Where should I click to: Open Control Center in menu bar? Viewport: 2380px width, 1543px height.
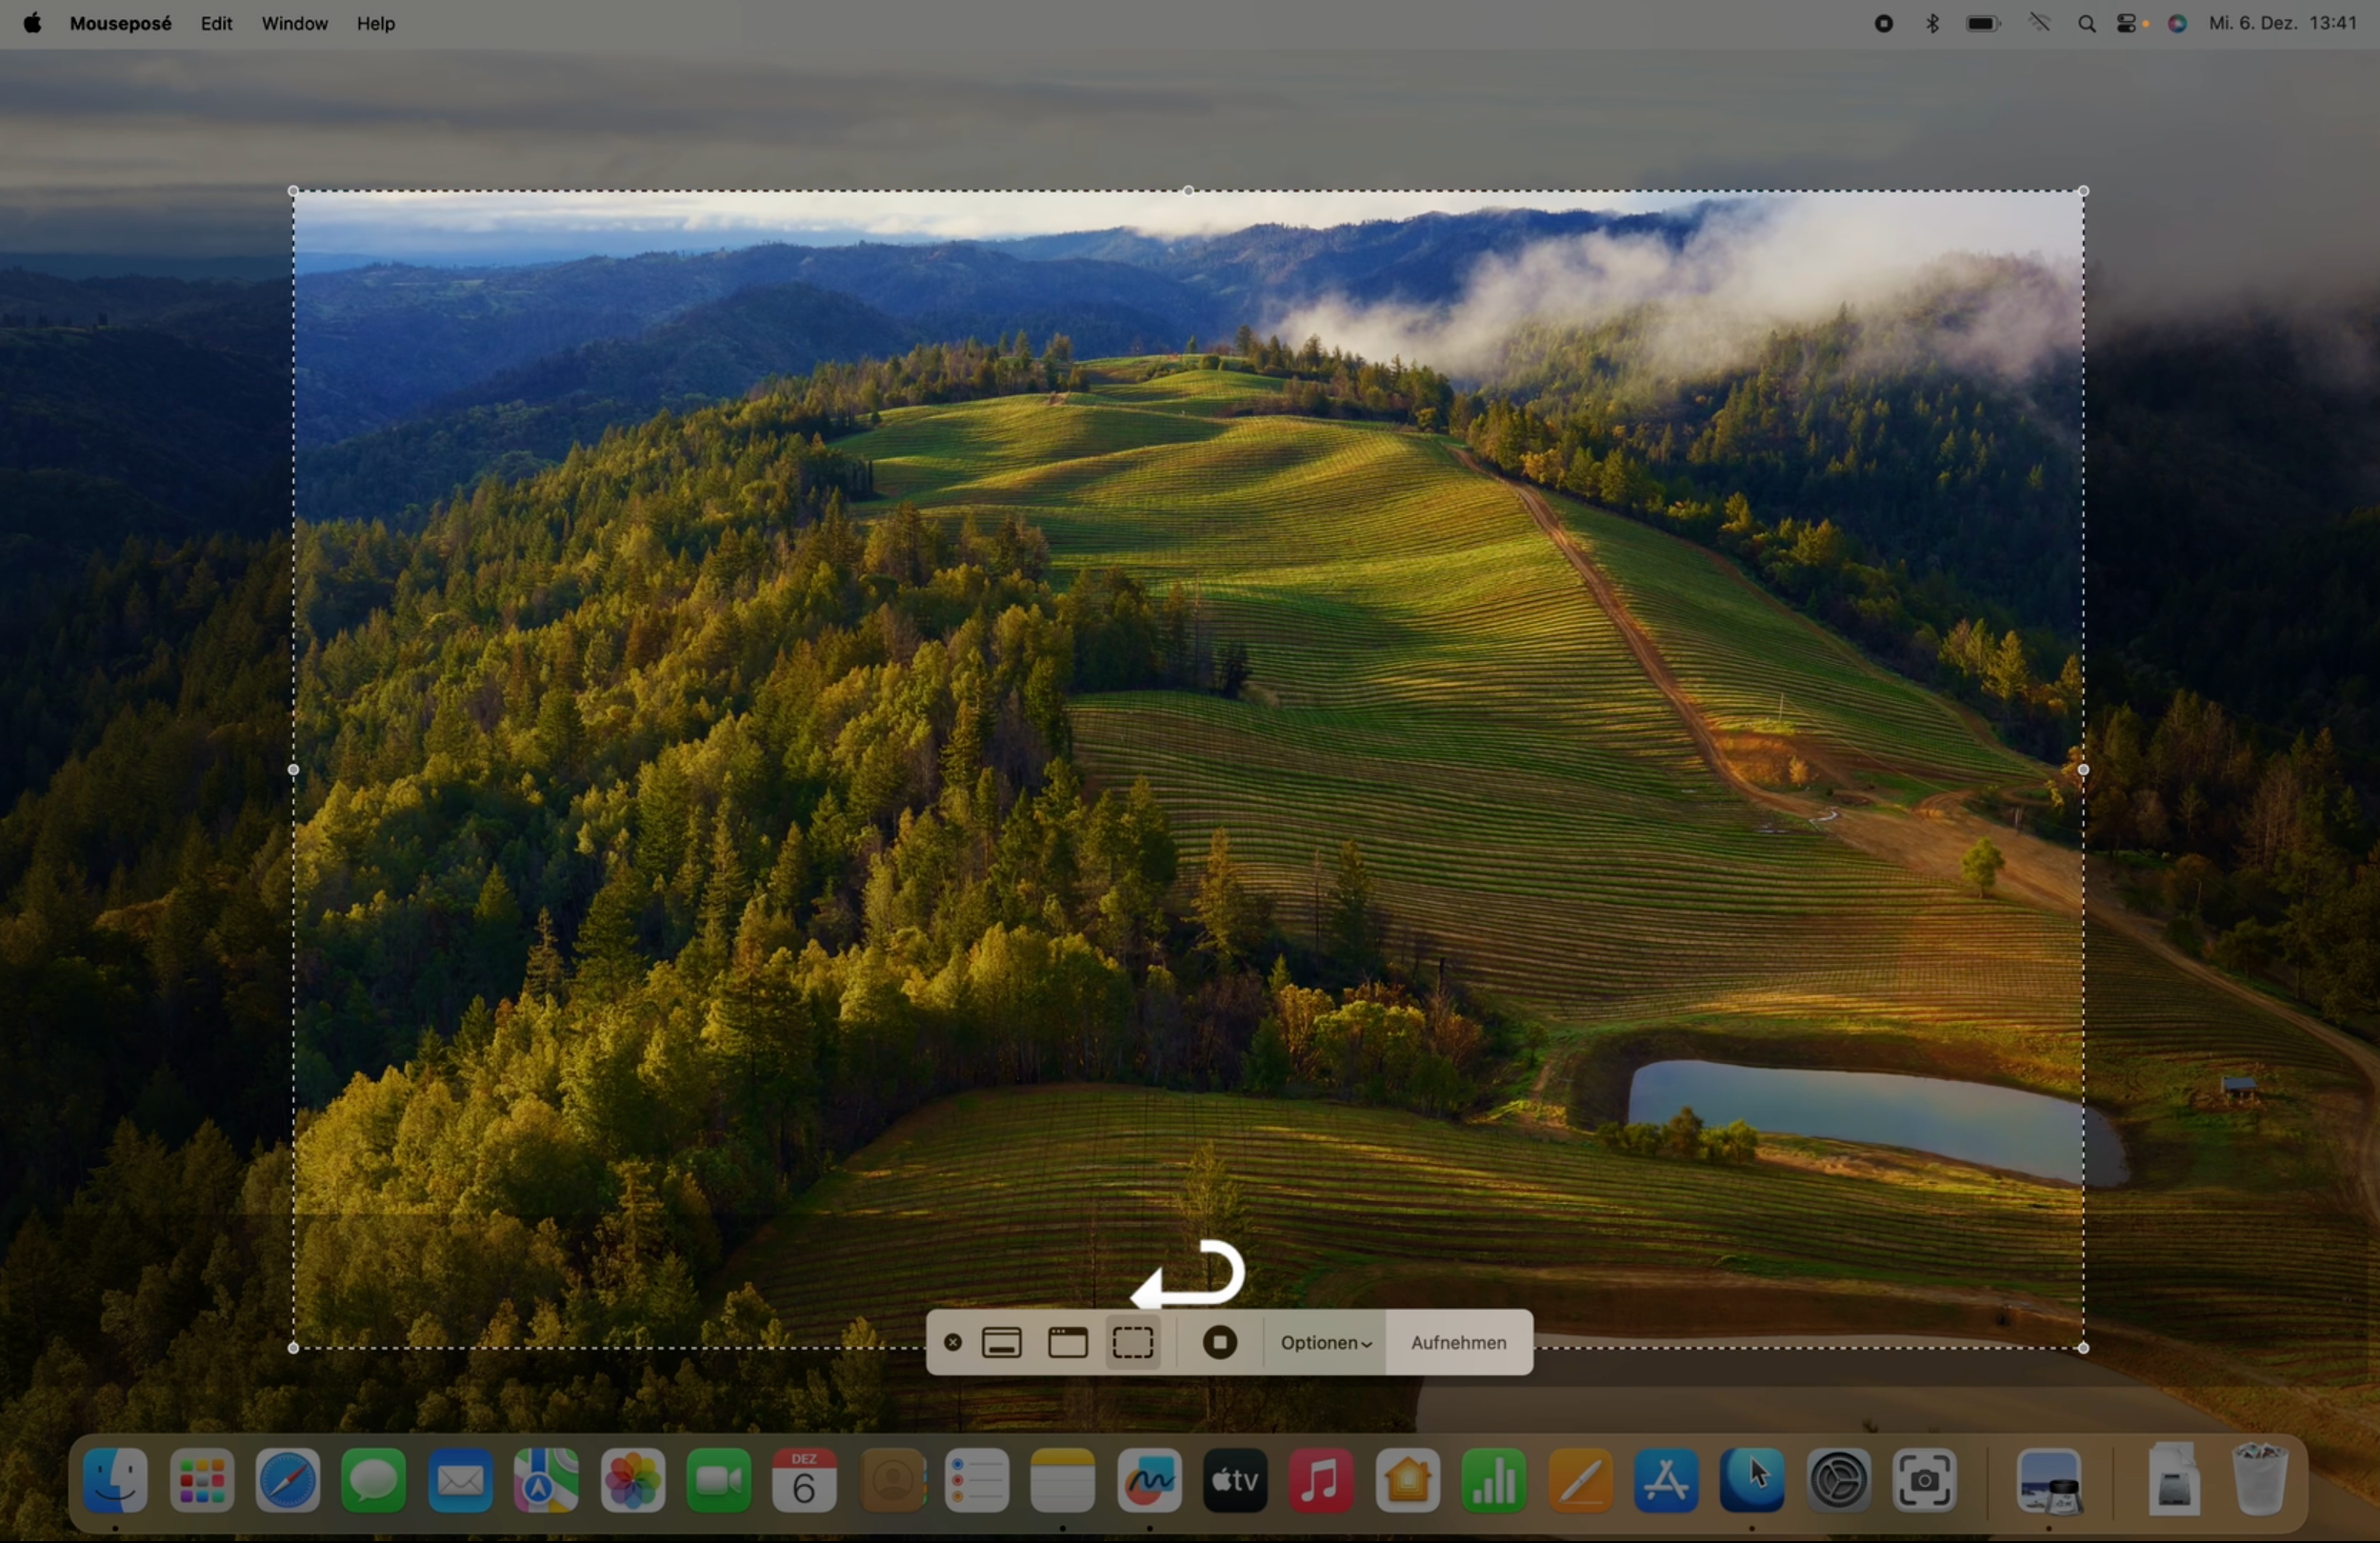coord(2127,23)
